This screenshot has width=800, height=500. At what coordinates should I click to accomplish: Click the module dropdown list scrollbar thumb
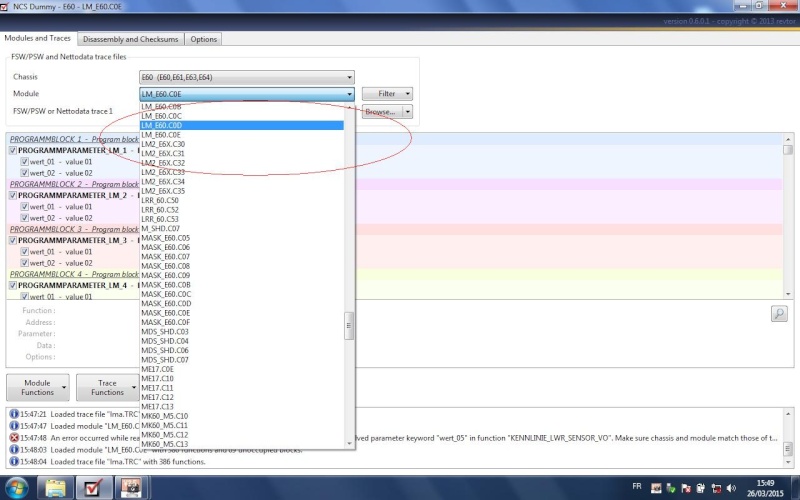pyautogui.click(x=349, y=326)
